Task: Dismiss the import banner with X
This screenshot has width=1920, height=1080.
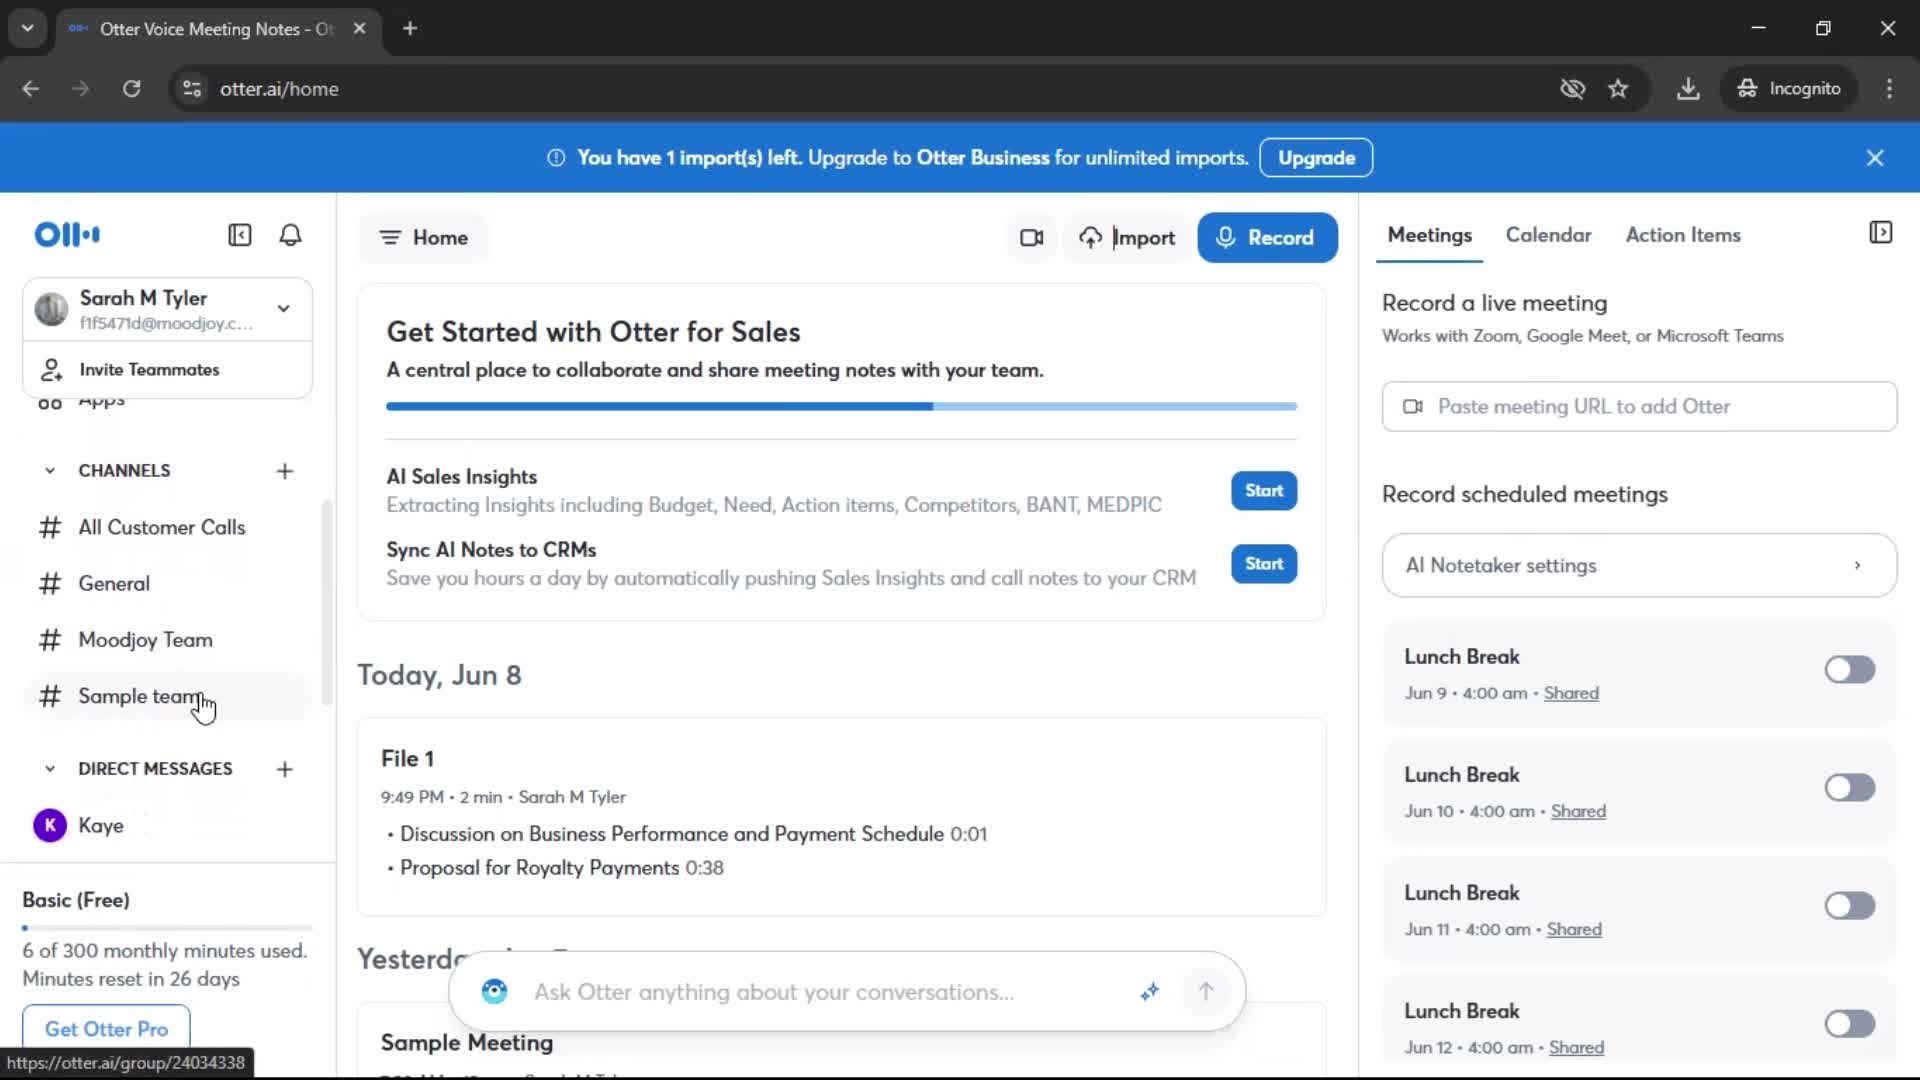Action: point(1875,158)
